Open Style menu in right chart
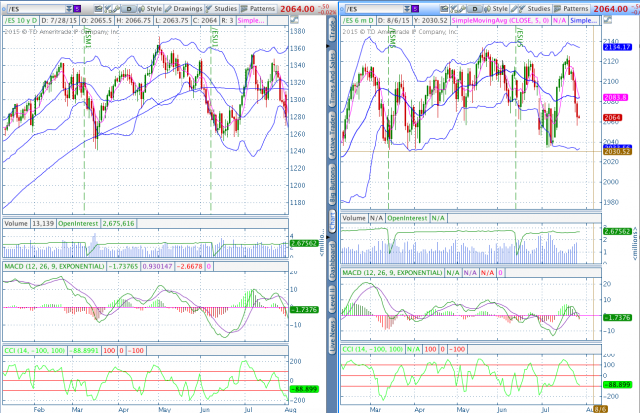The image size is (640, 413). point(496,9)
